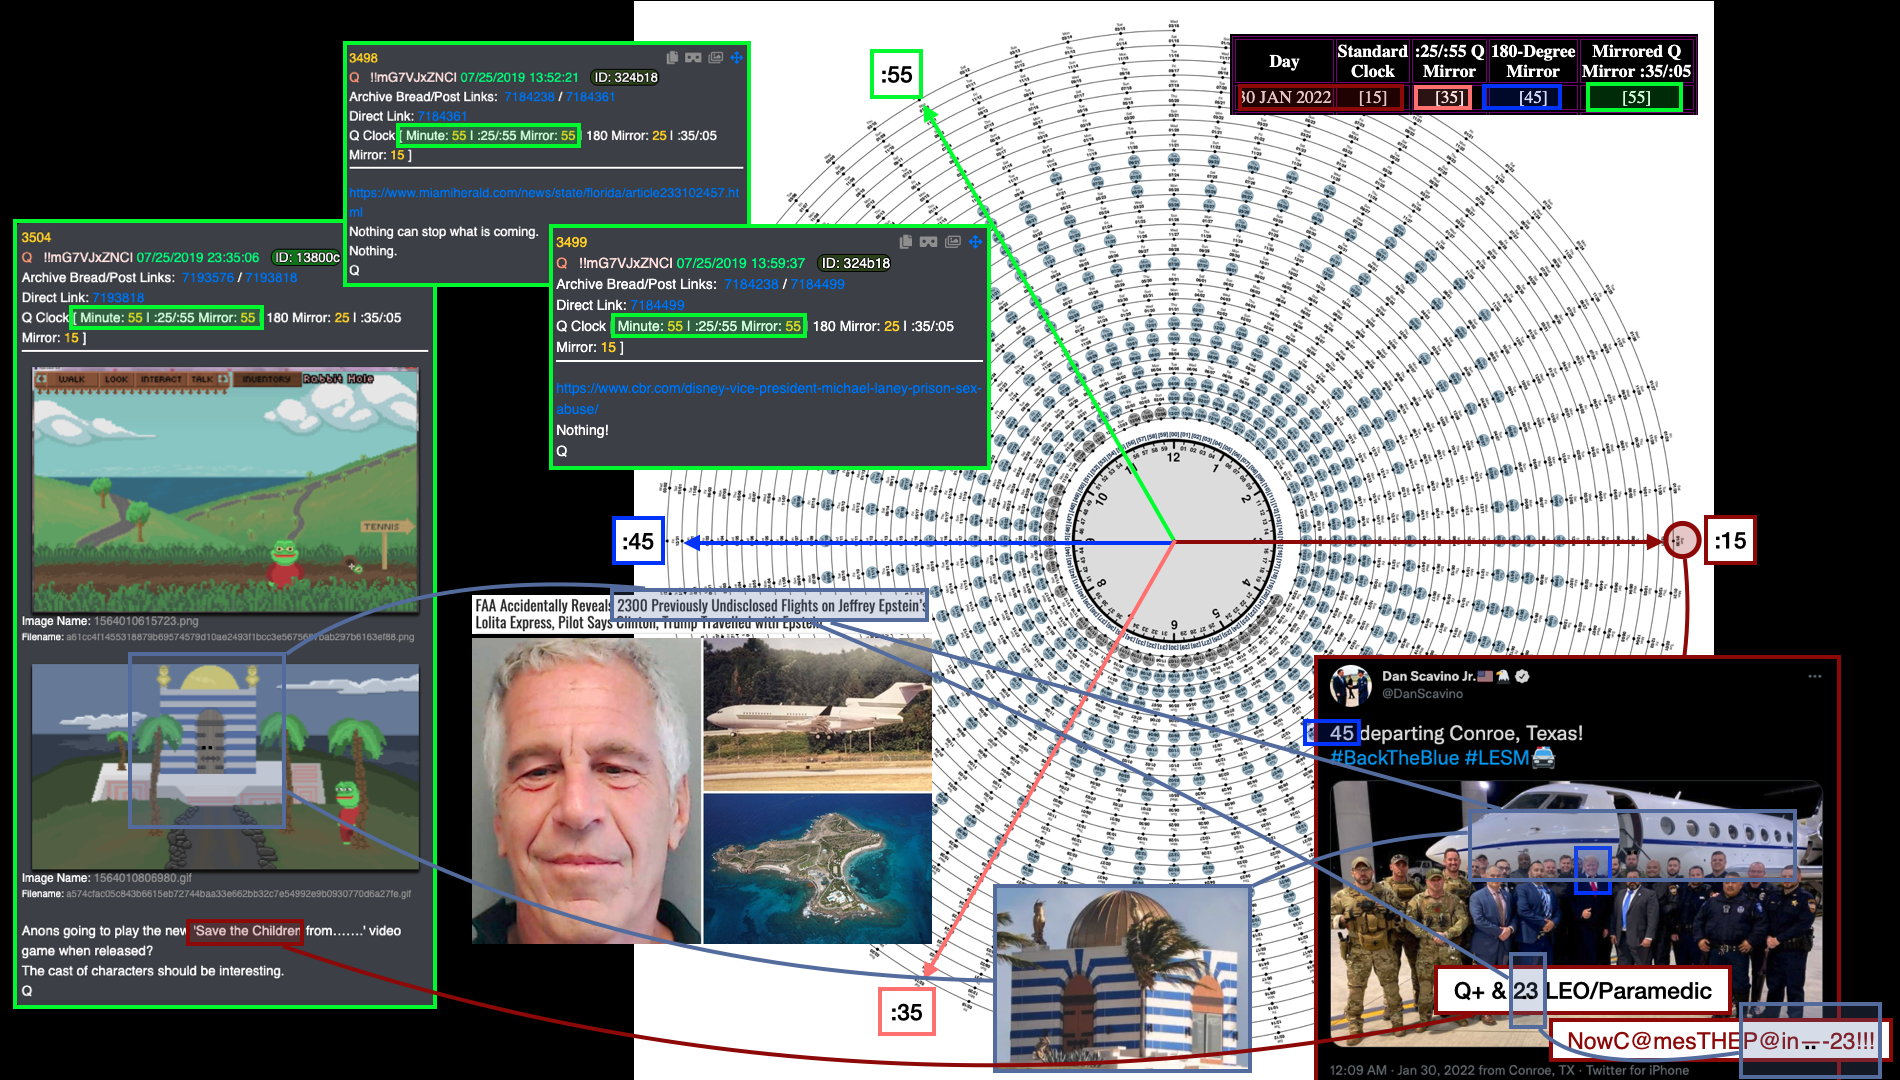The width and height of the screenshot is (1900, 1080).
Task: Open Direct Link 7184499 in post 3499
Action: (657, 305)
